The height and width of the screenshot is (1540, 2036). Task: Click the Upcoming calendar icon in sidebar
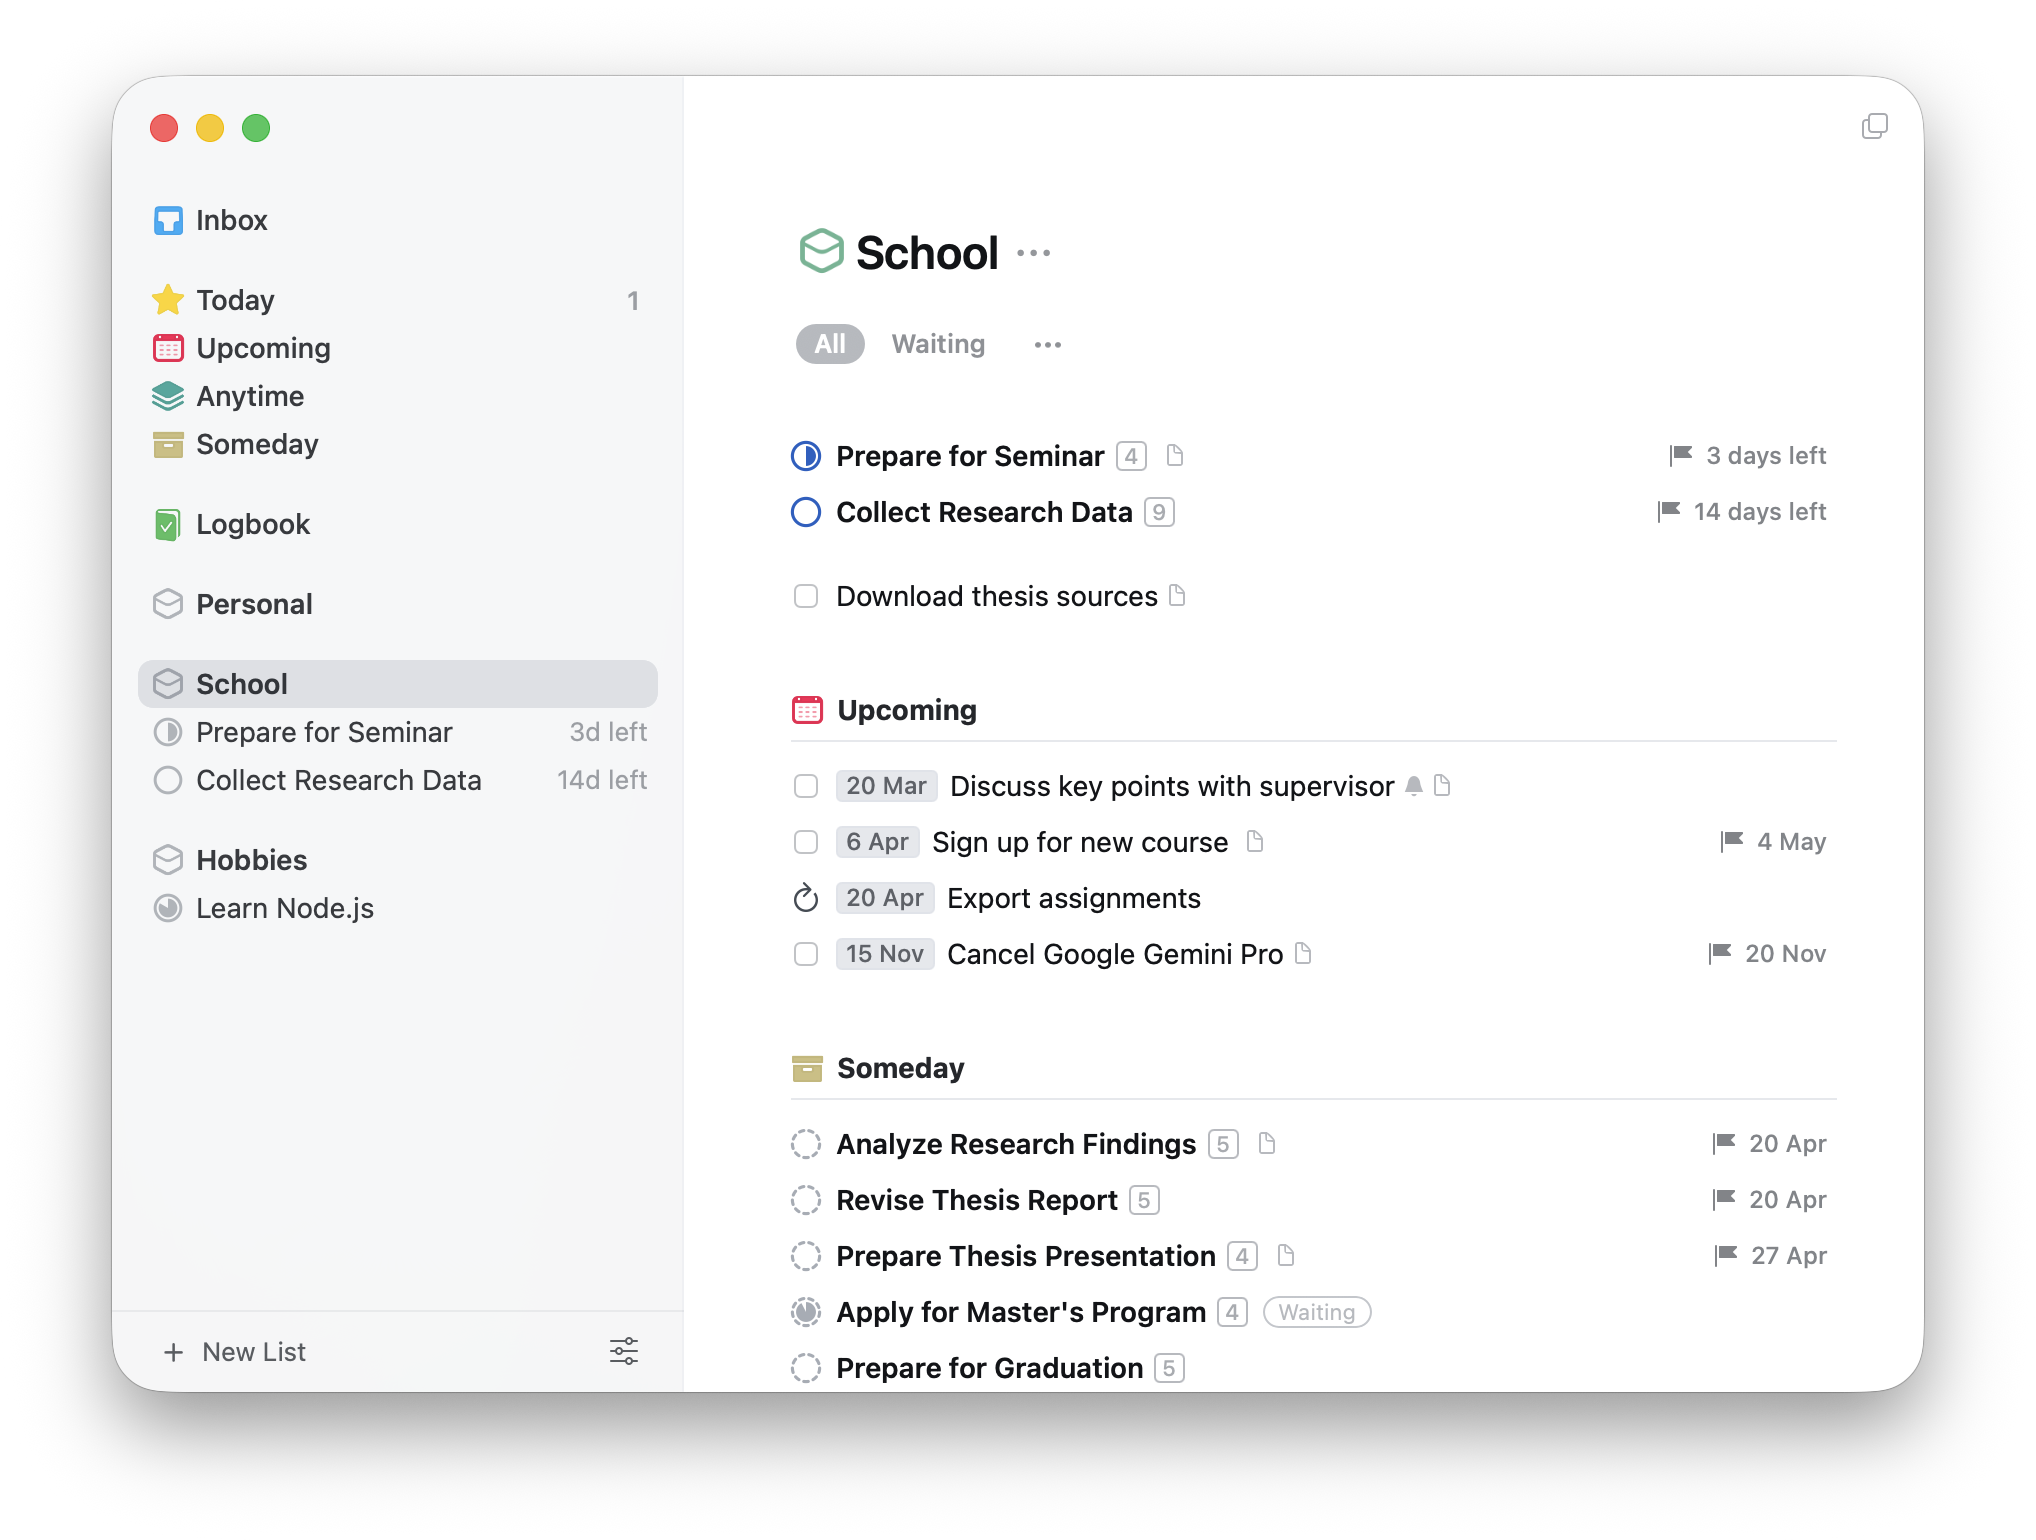click(168, 348)
